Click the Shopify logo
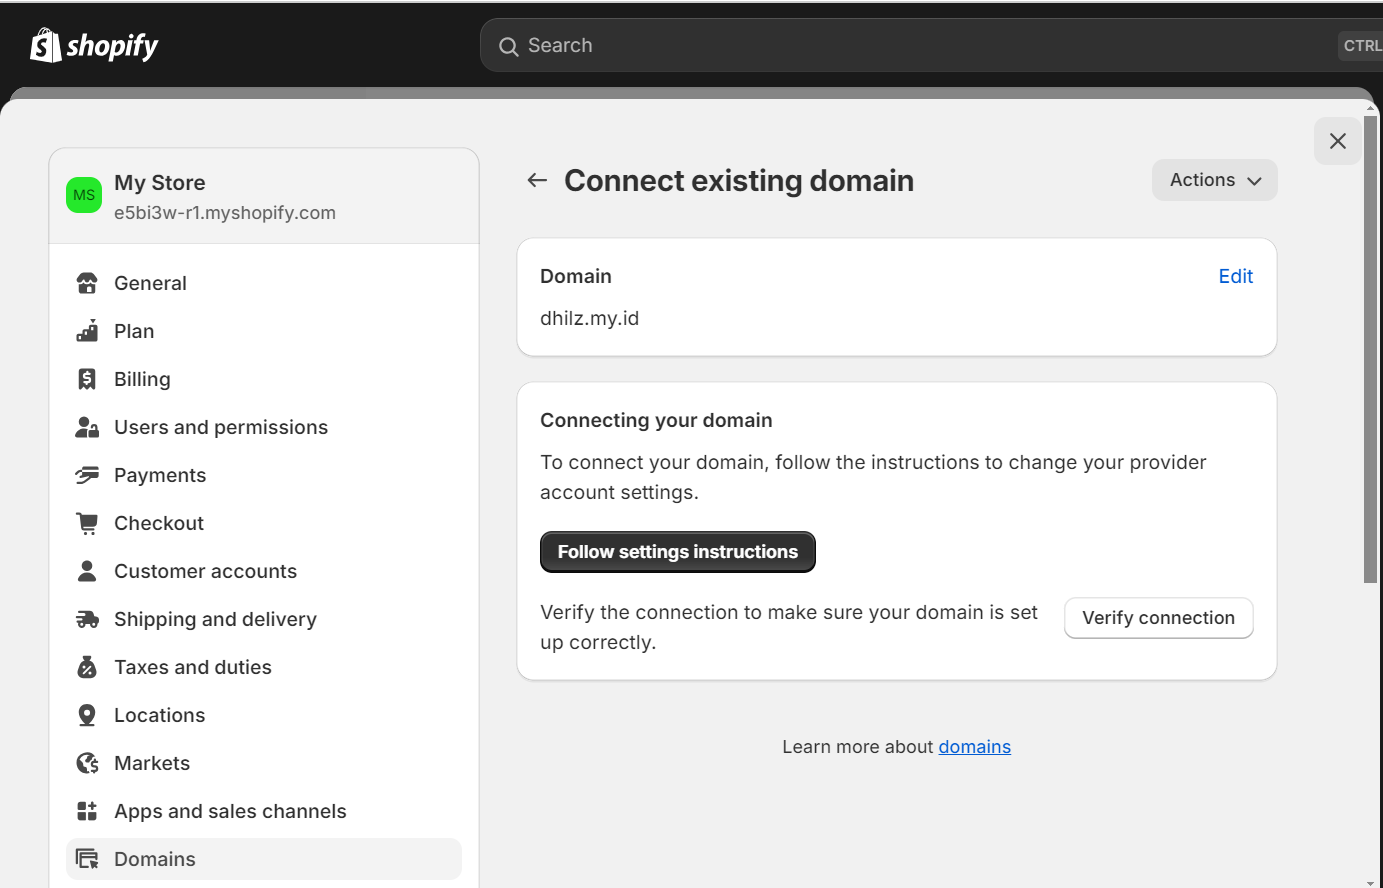 (x=94, y=45)
